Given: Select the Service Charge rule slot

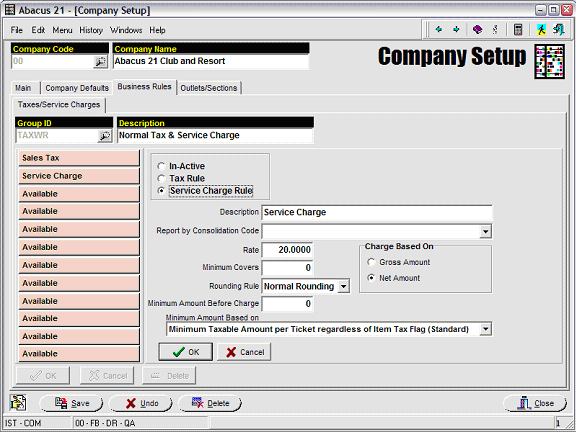Looking at the screenshot, I should (x=79, y=176).
